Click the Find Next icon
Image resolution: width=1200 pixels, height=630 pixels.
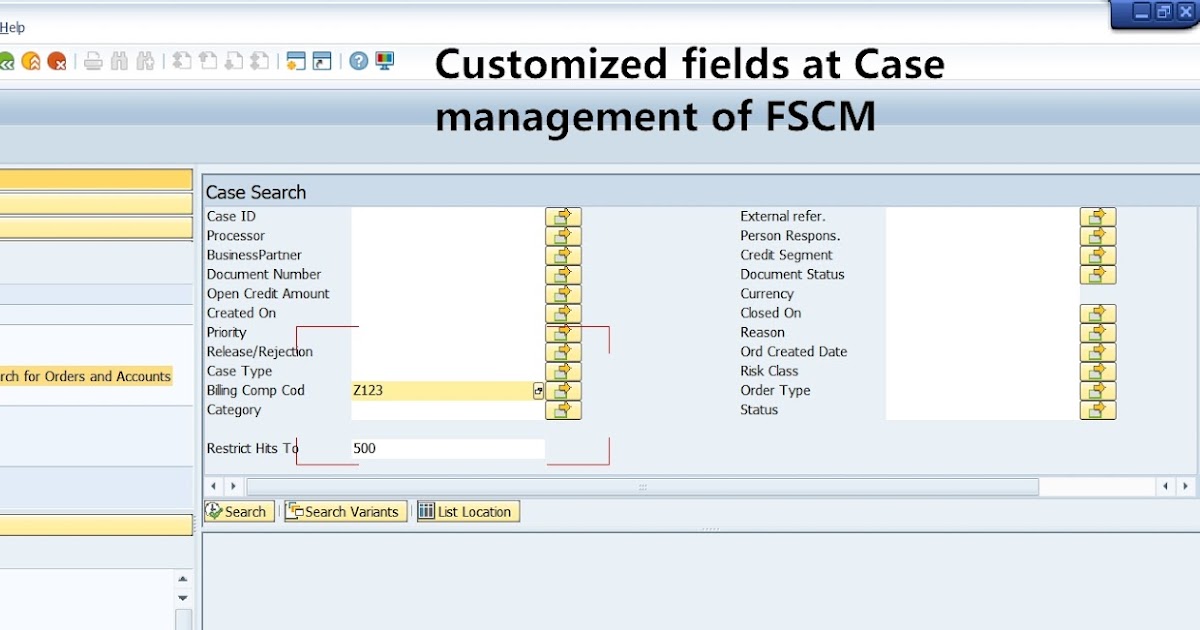click(145, 60)
